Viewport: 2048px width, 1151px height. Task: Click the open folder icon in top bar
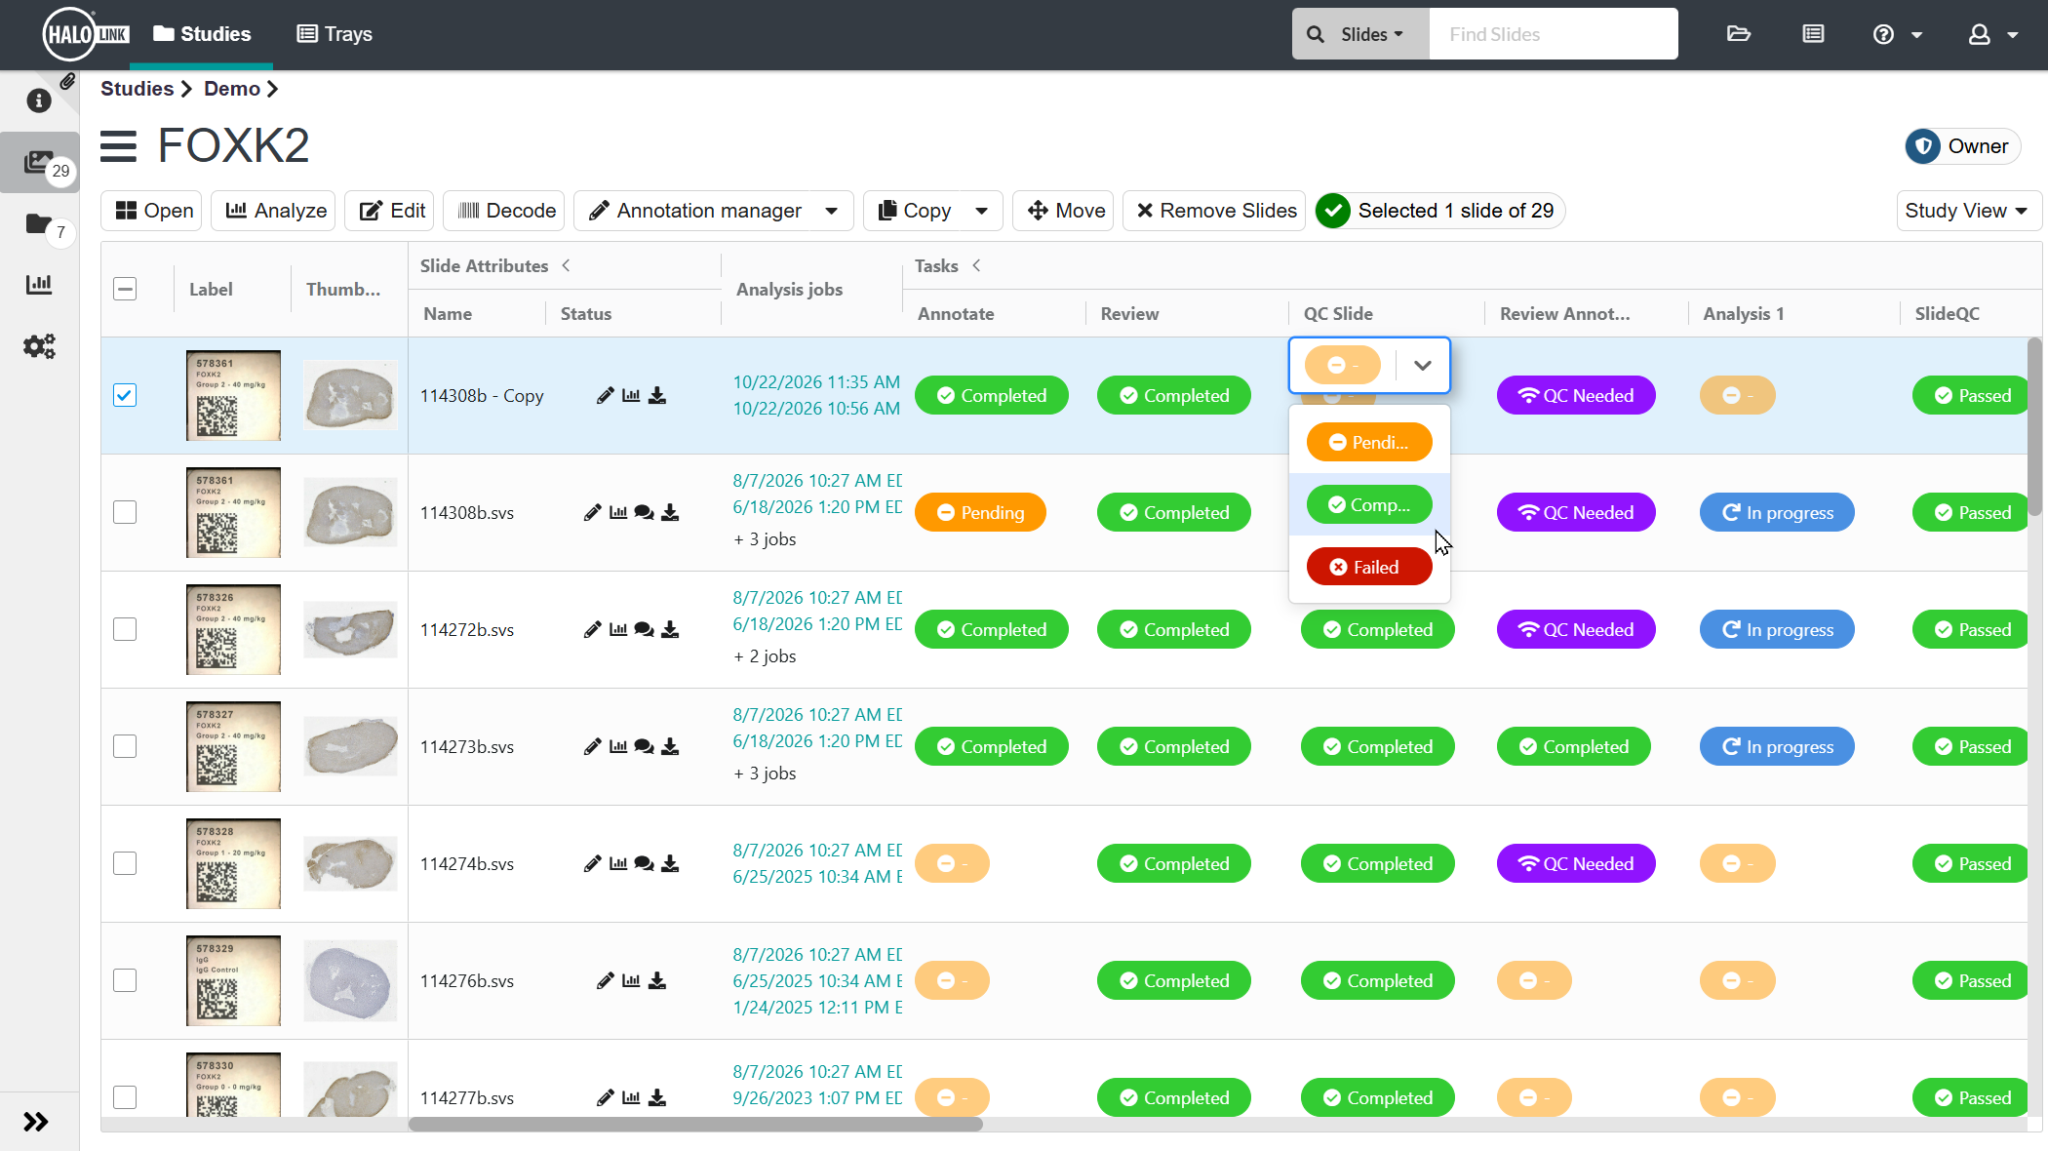pos(1739,34)
